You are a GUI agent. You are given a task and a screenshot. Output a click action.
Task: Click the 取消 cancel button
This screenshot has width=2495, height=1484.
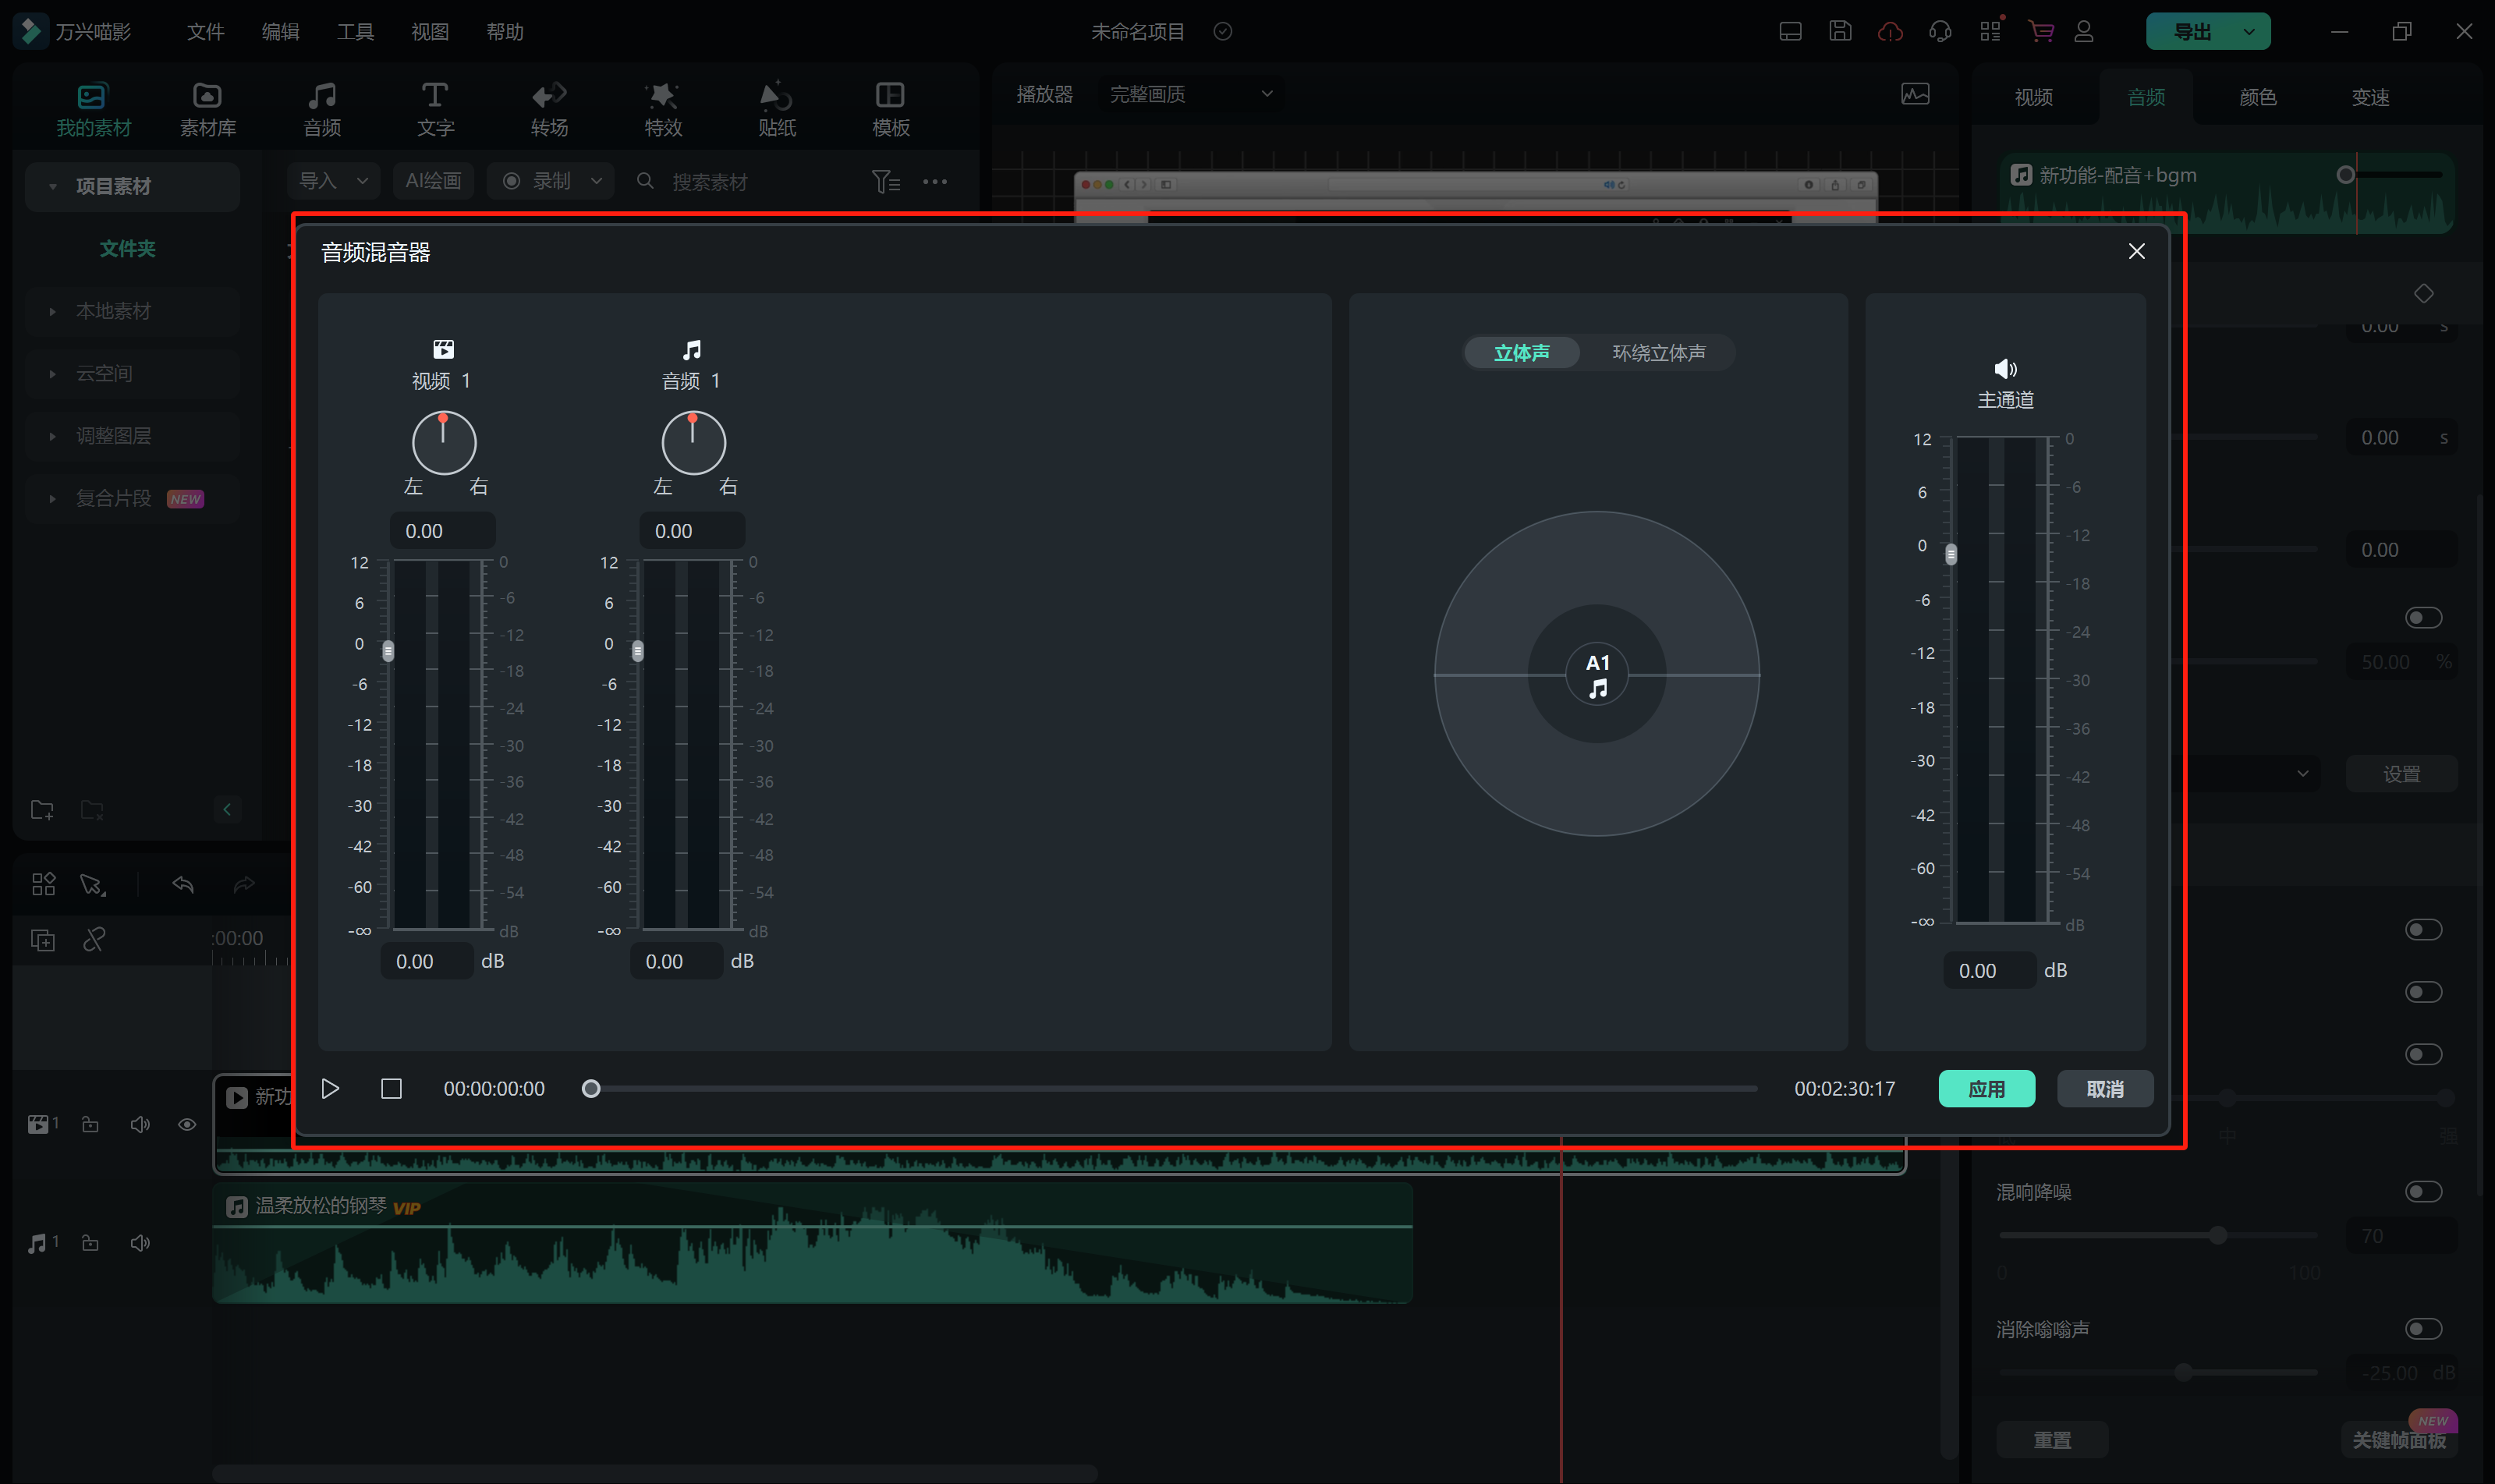click(x=2104, y=1088)
